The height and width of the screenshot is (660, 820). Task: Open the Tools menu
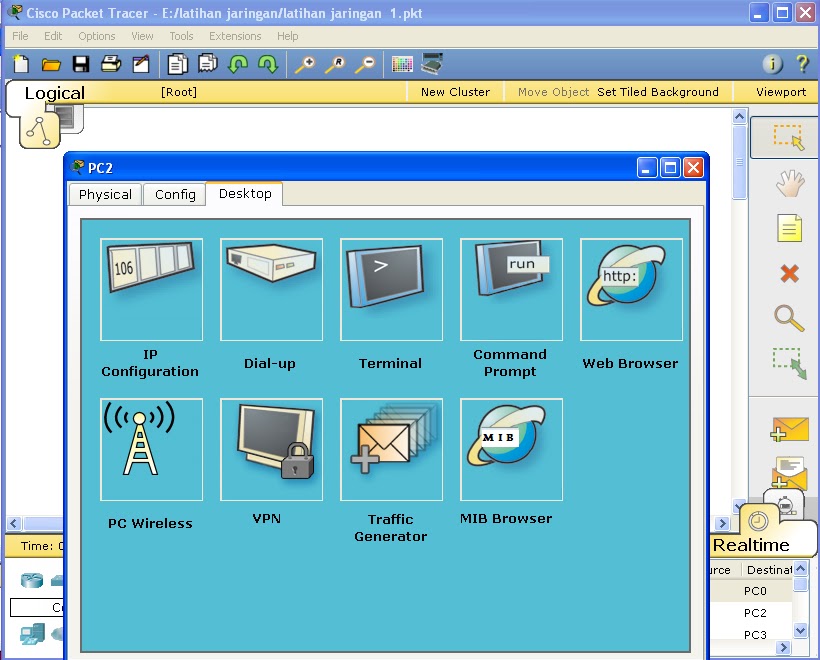tap(181, 36)
